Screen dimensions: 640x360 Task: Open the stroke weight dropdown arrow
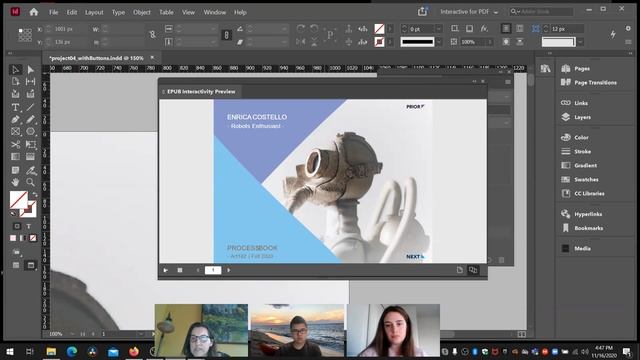click(x=439, y=29)
